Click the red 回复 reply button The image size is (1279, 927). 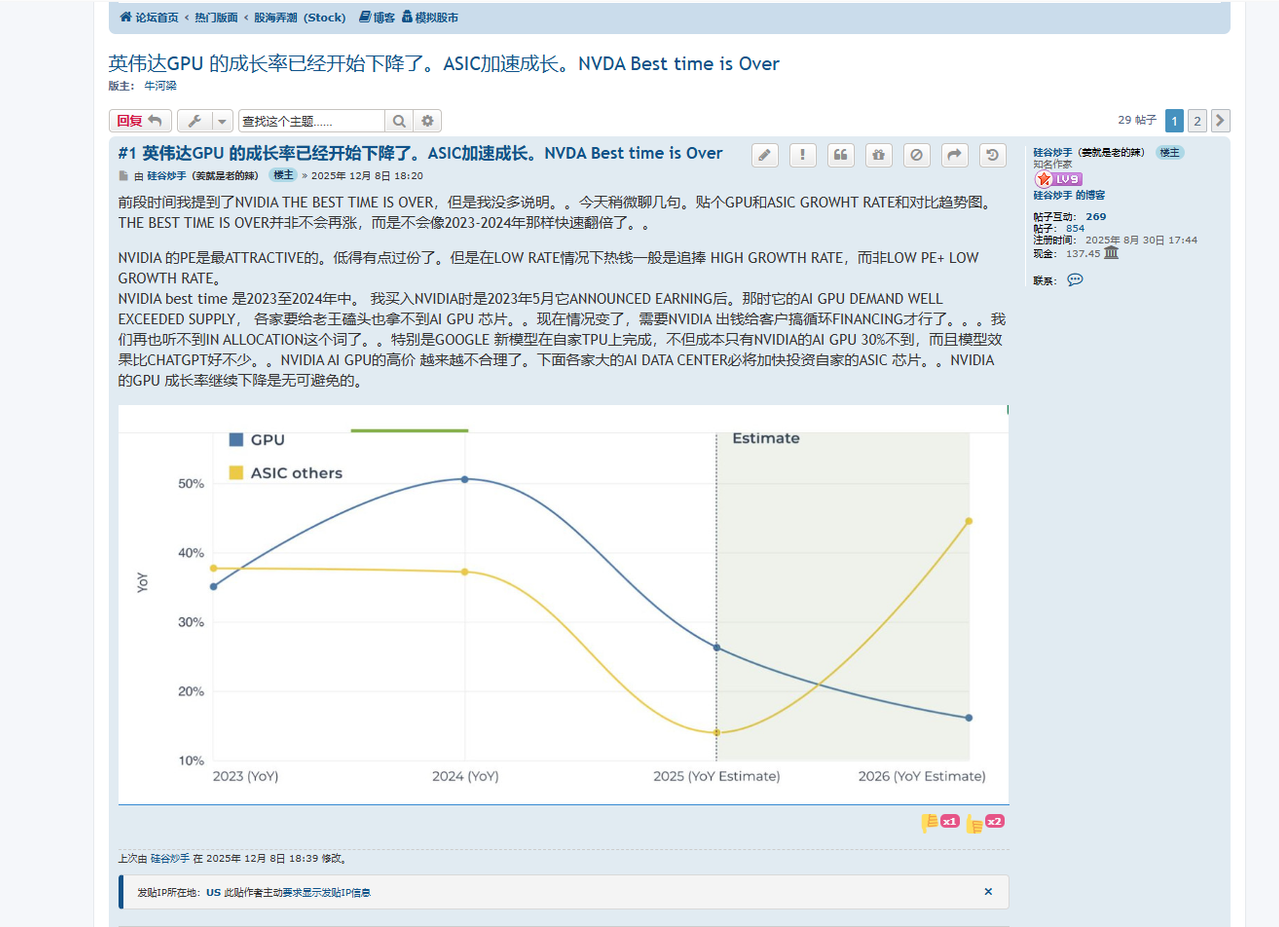pyautogui.click(x=140, y=121)
